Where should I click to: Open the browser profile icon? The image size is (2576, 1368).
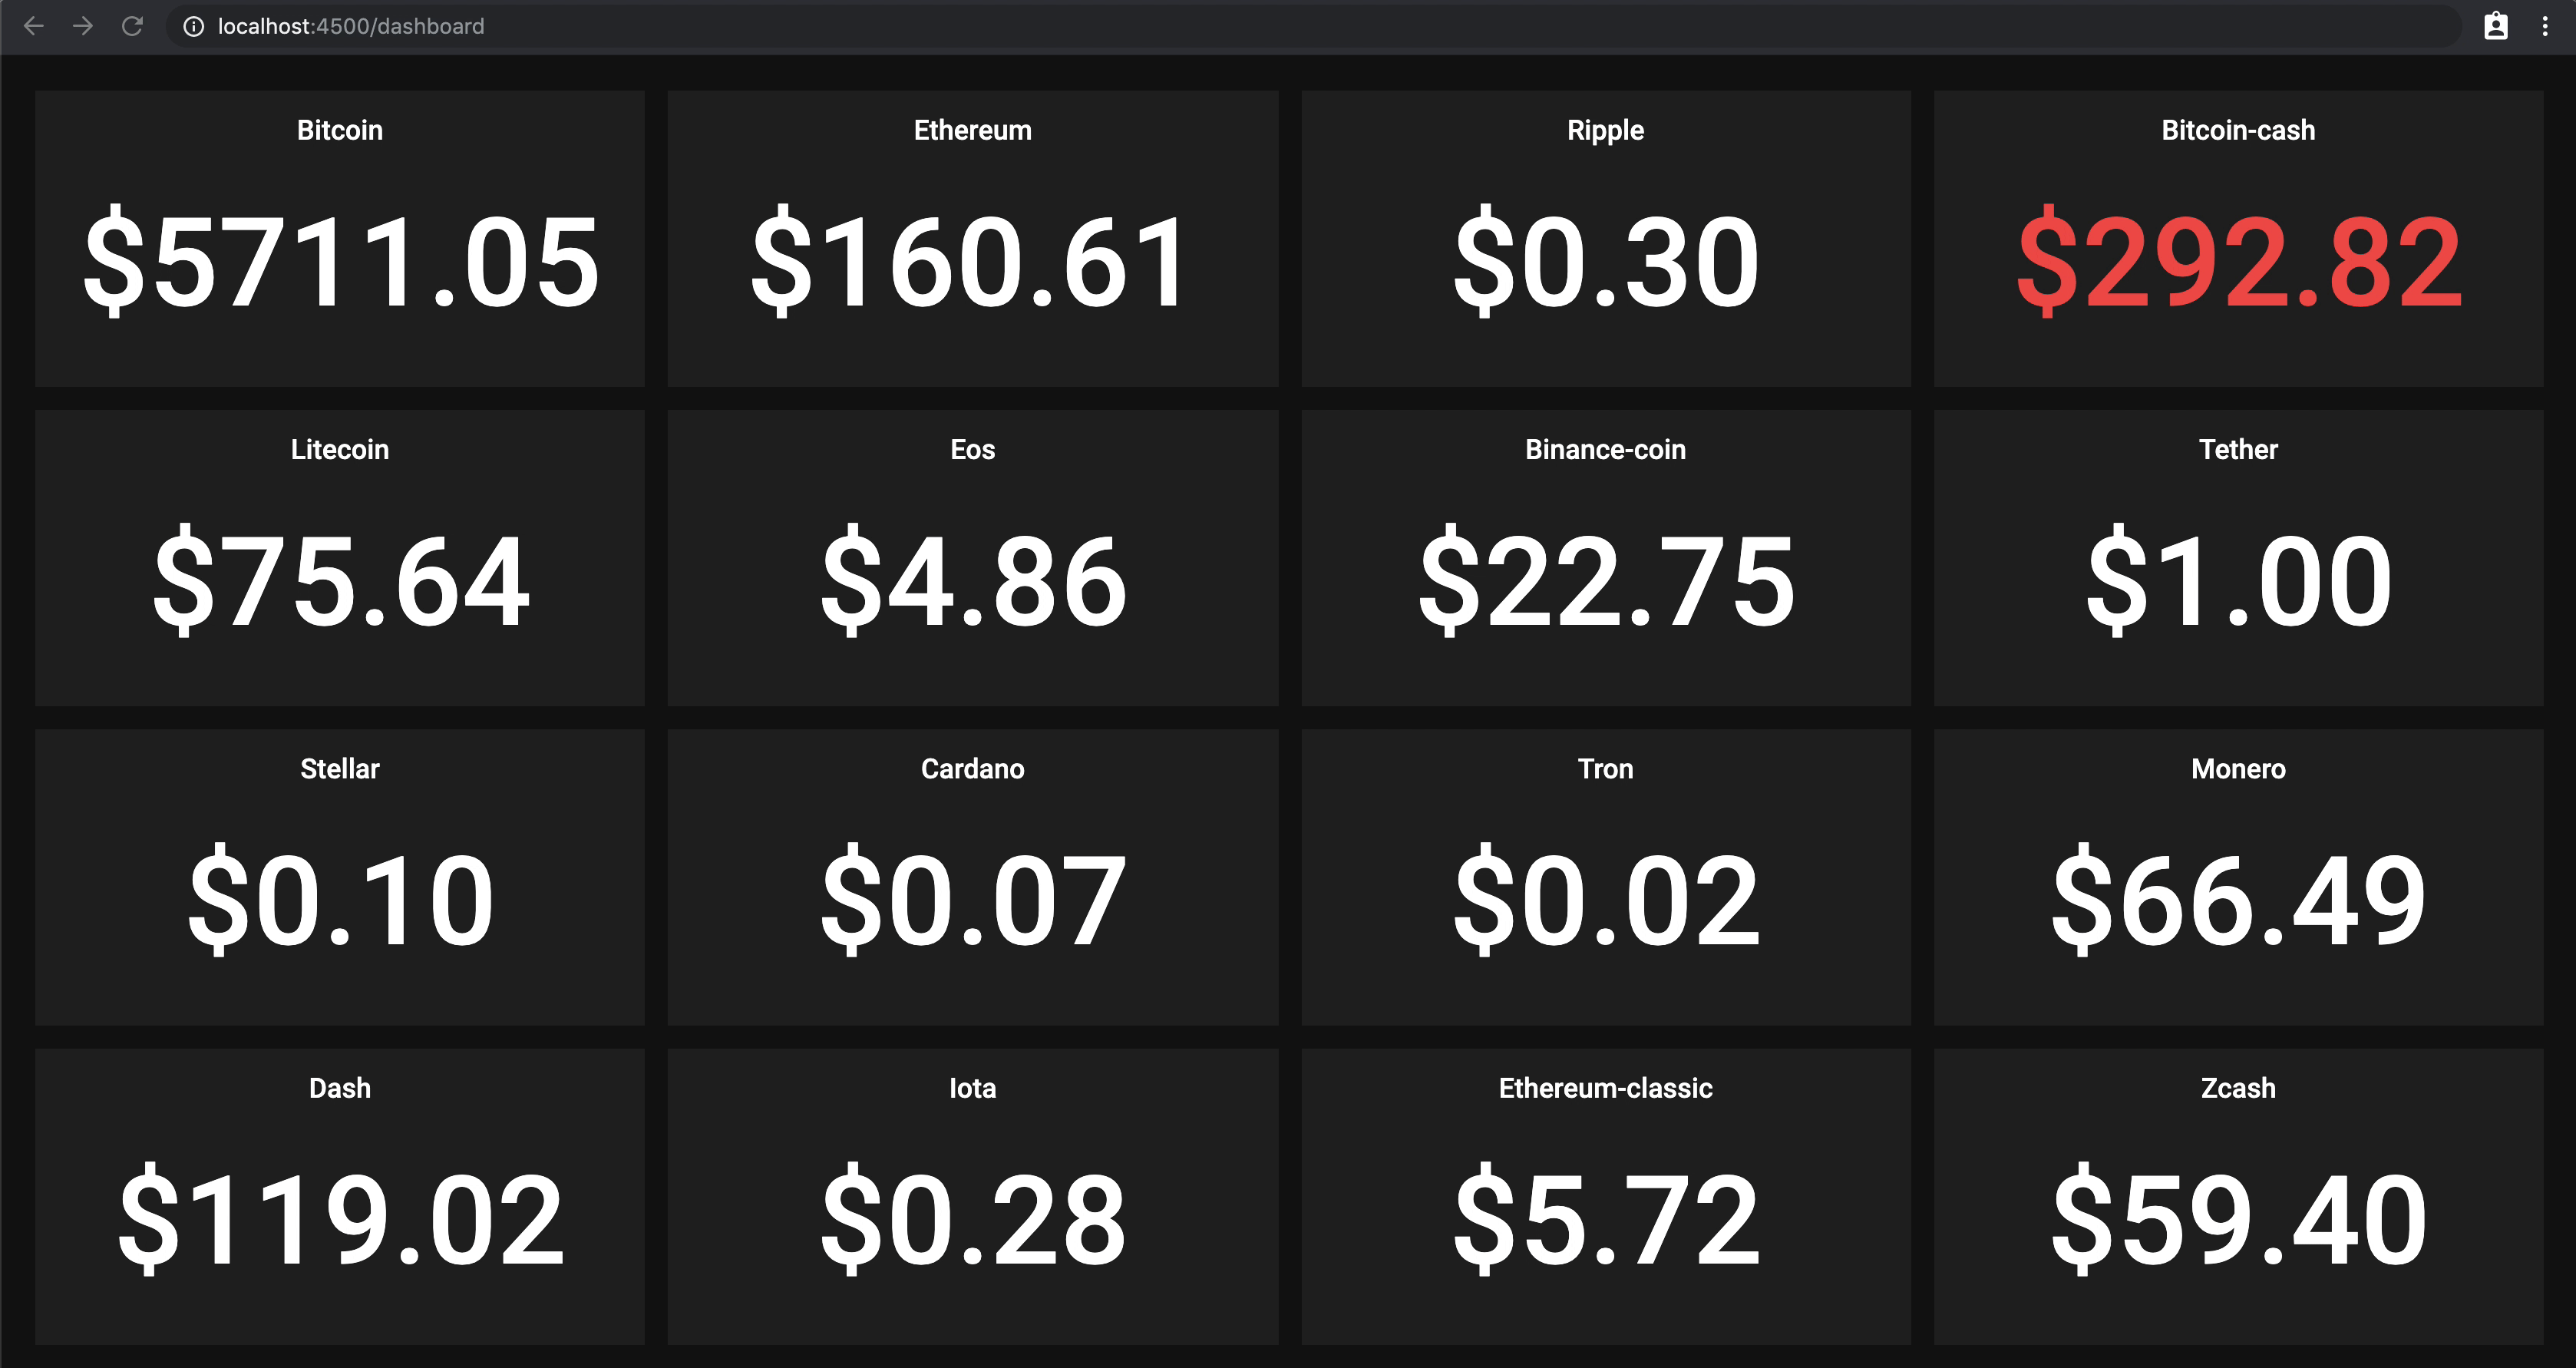(x=2496, y=26)
